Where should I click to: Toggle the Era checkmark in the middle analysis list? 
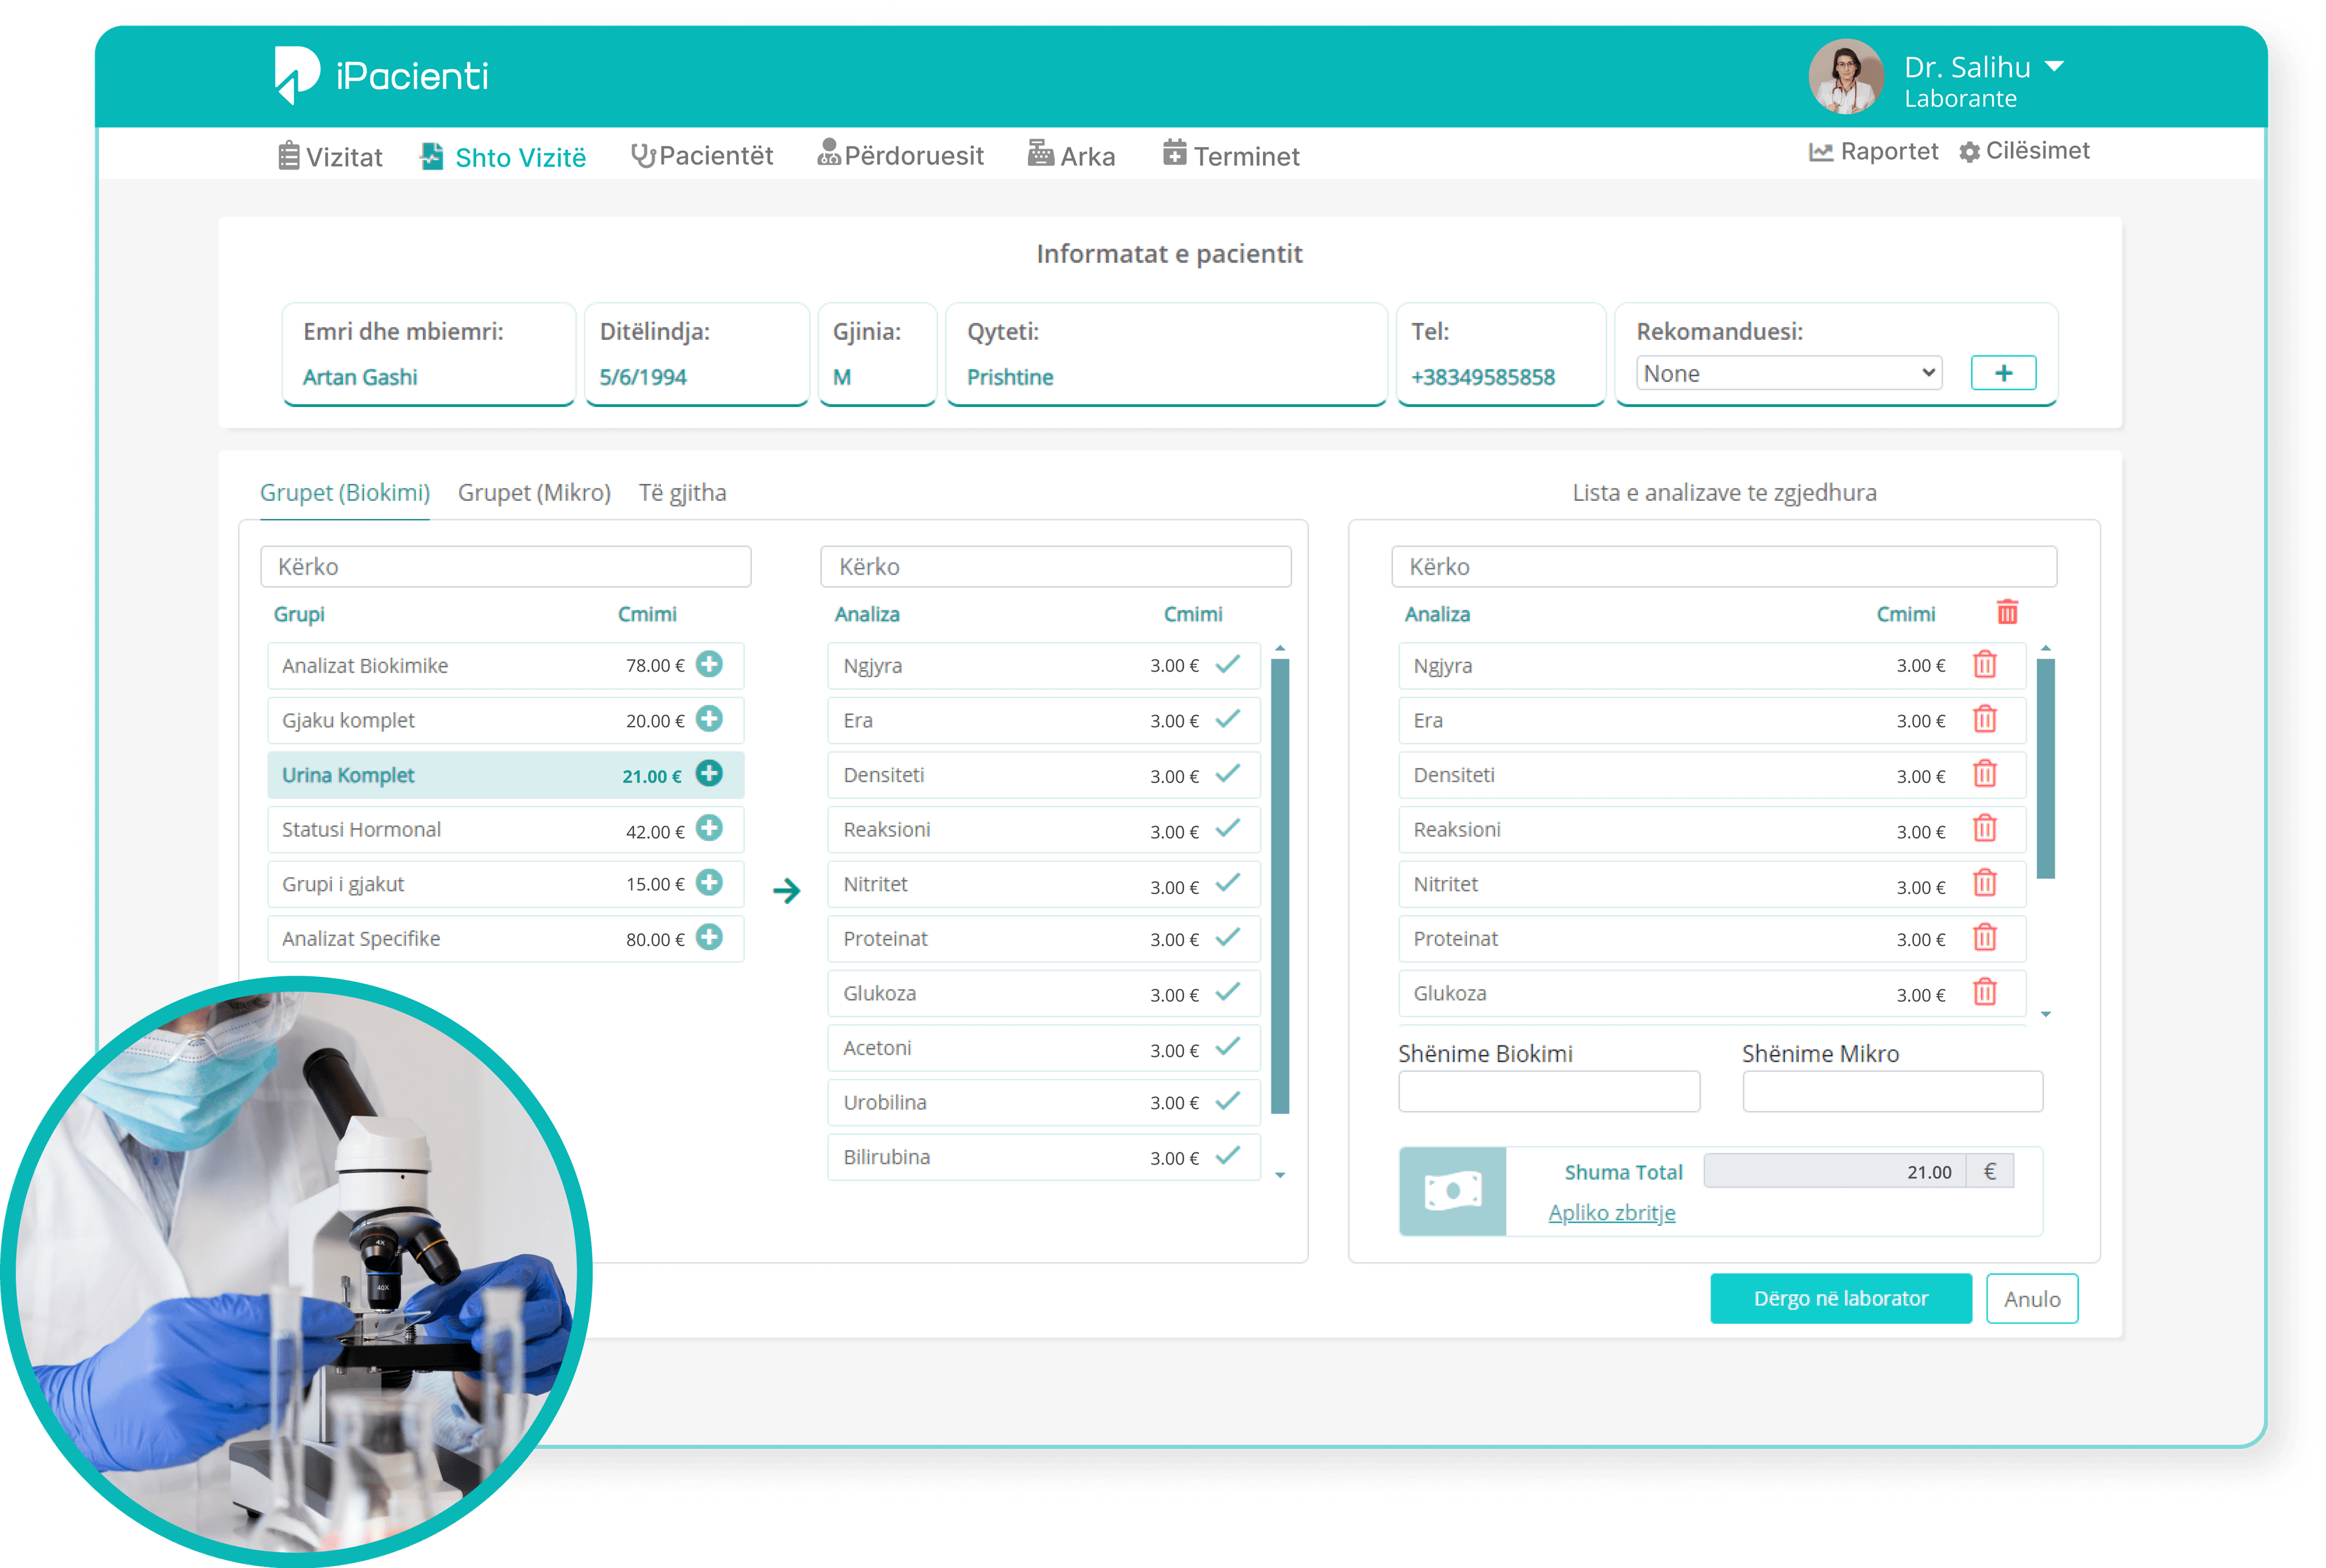click(x=1228, y=719)
